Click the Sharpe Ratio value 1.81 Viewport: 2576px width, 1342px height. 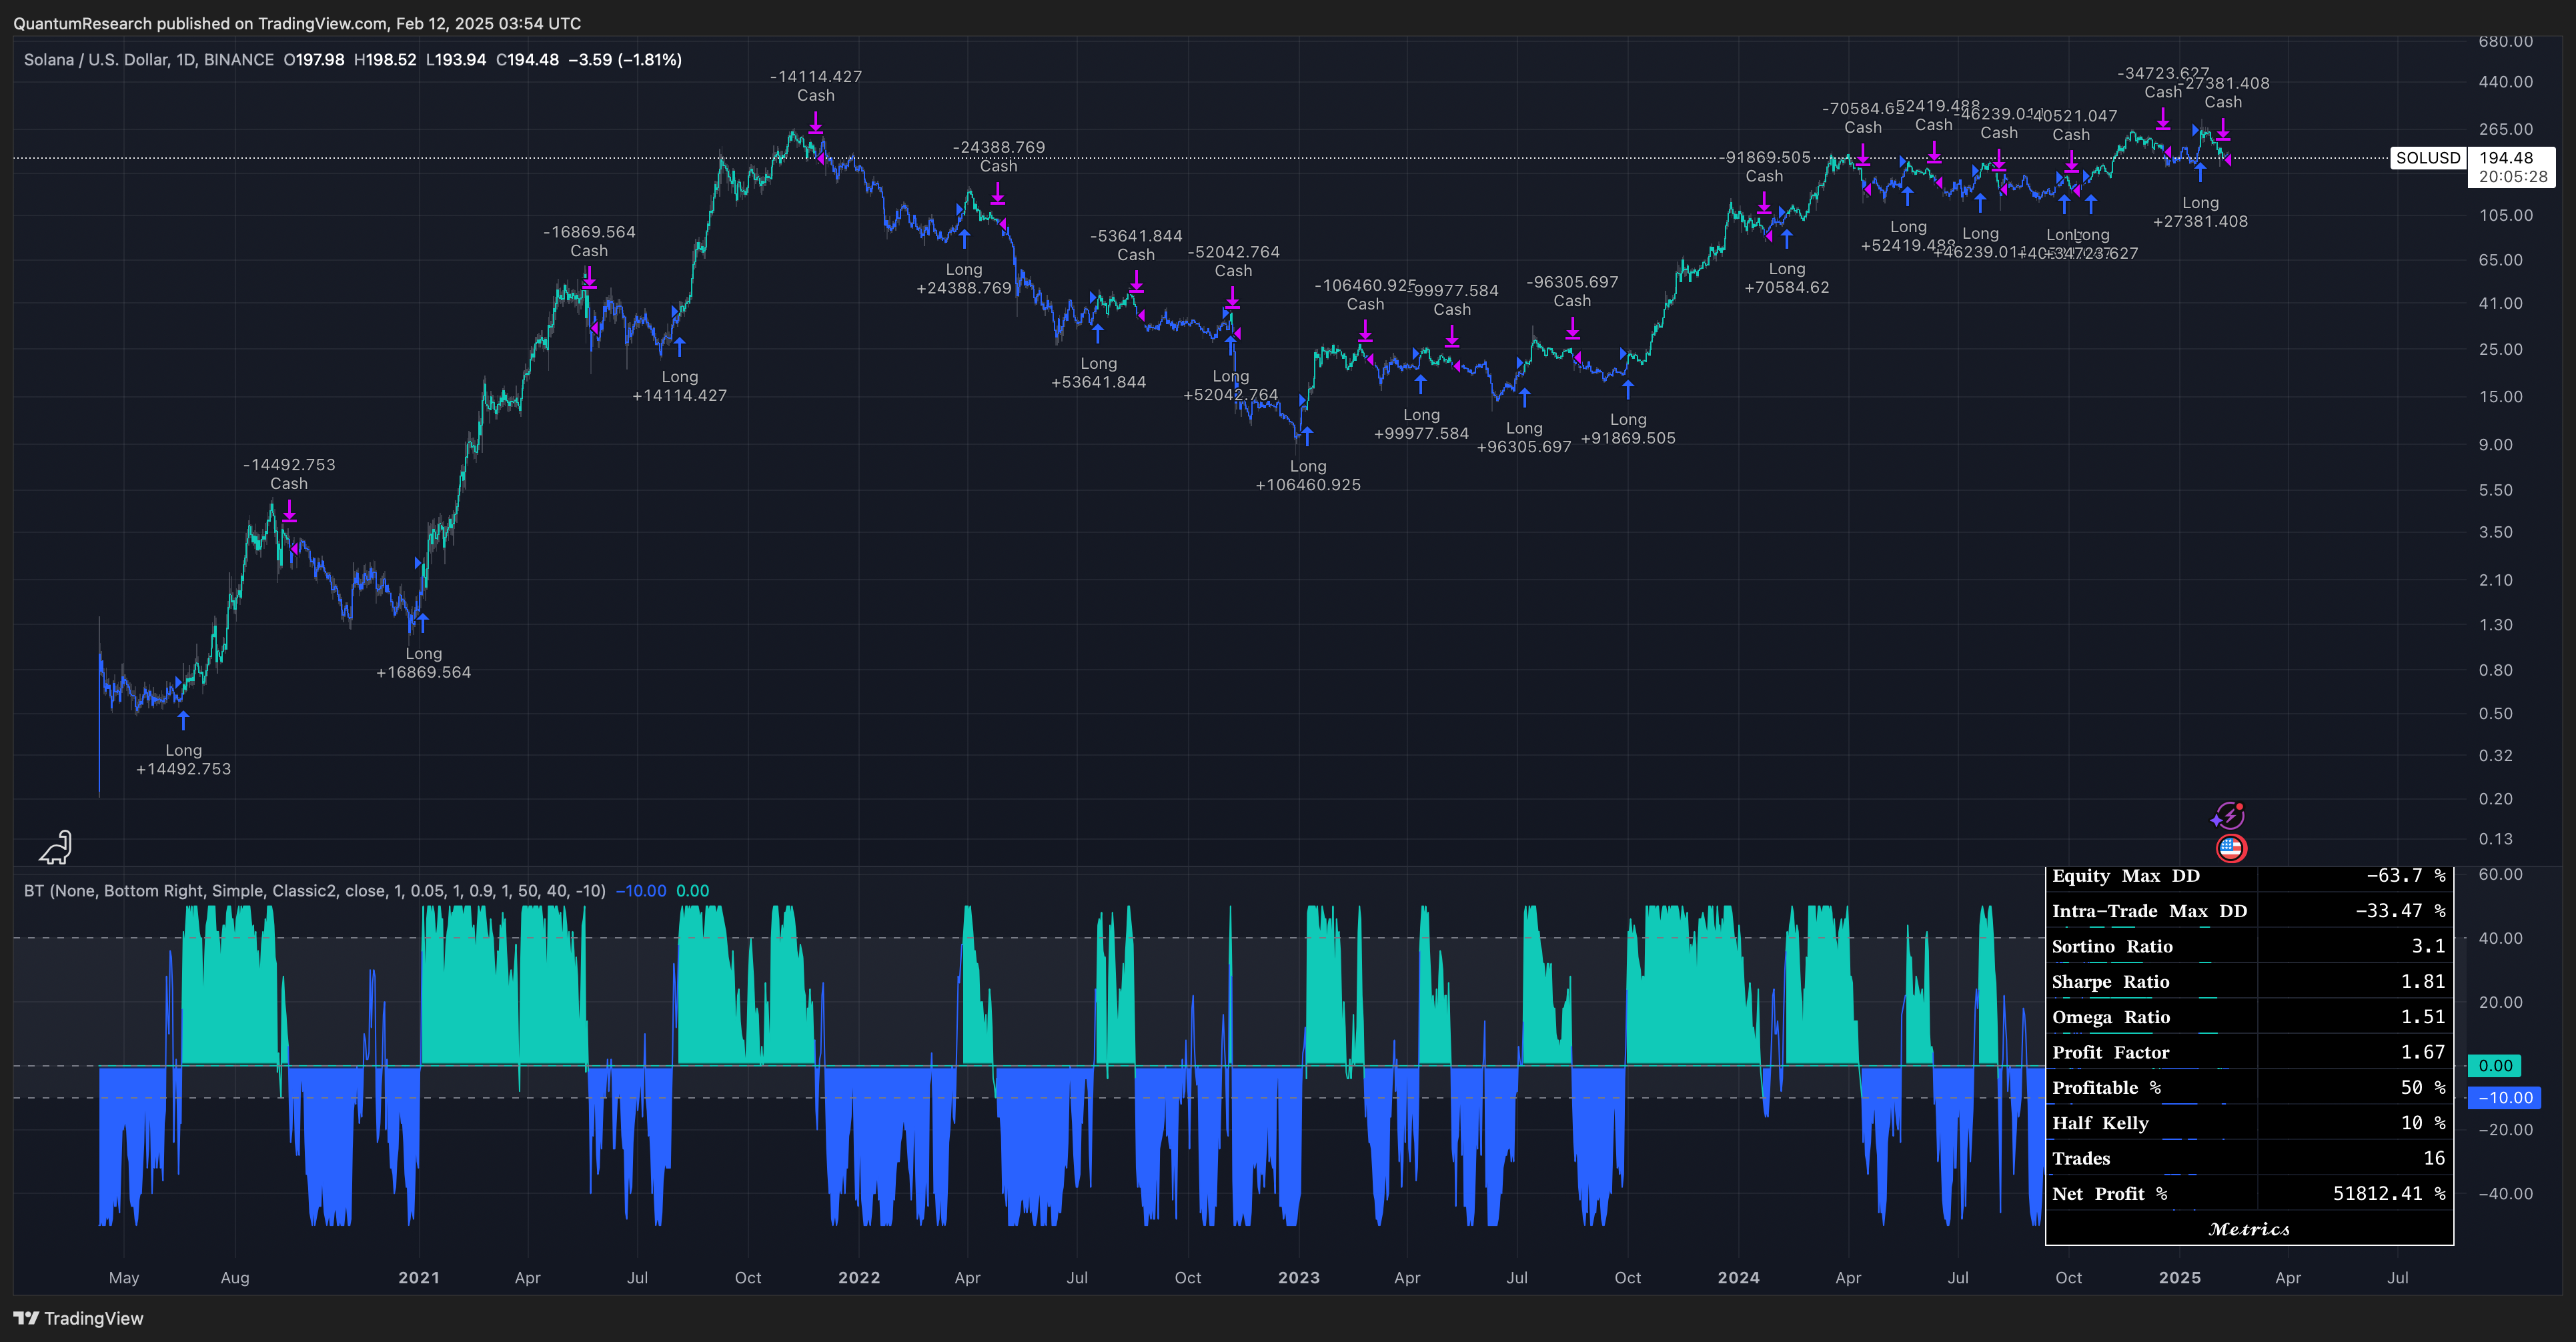point(2423,982)
